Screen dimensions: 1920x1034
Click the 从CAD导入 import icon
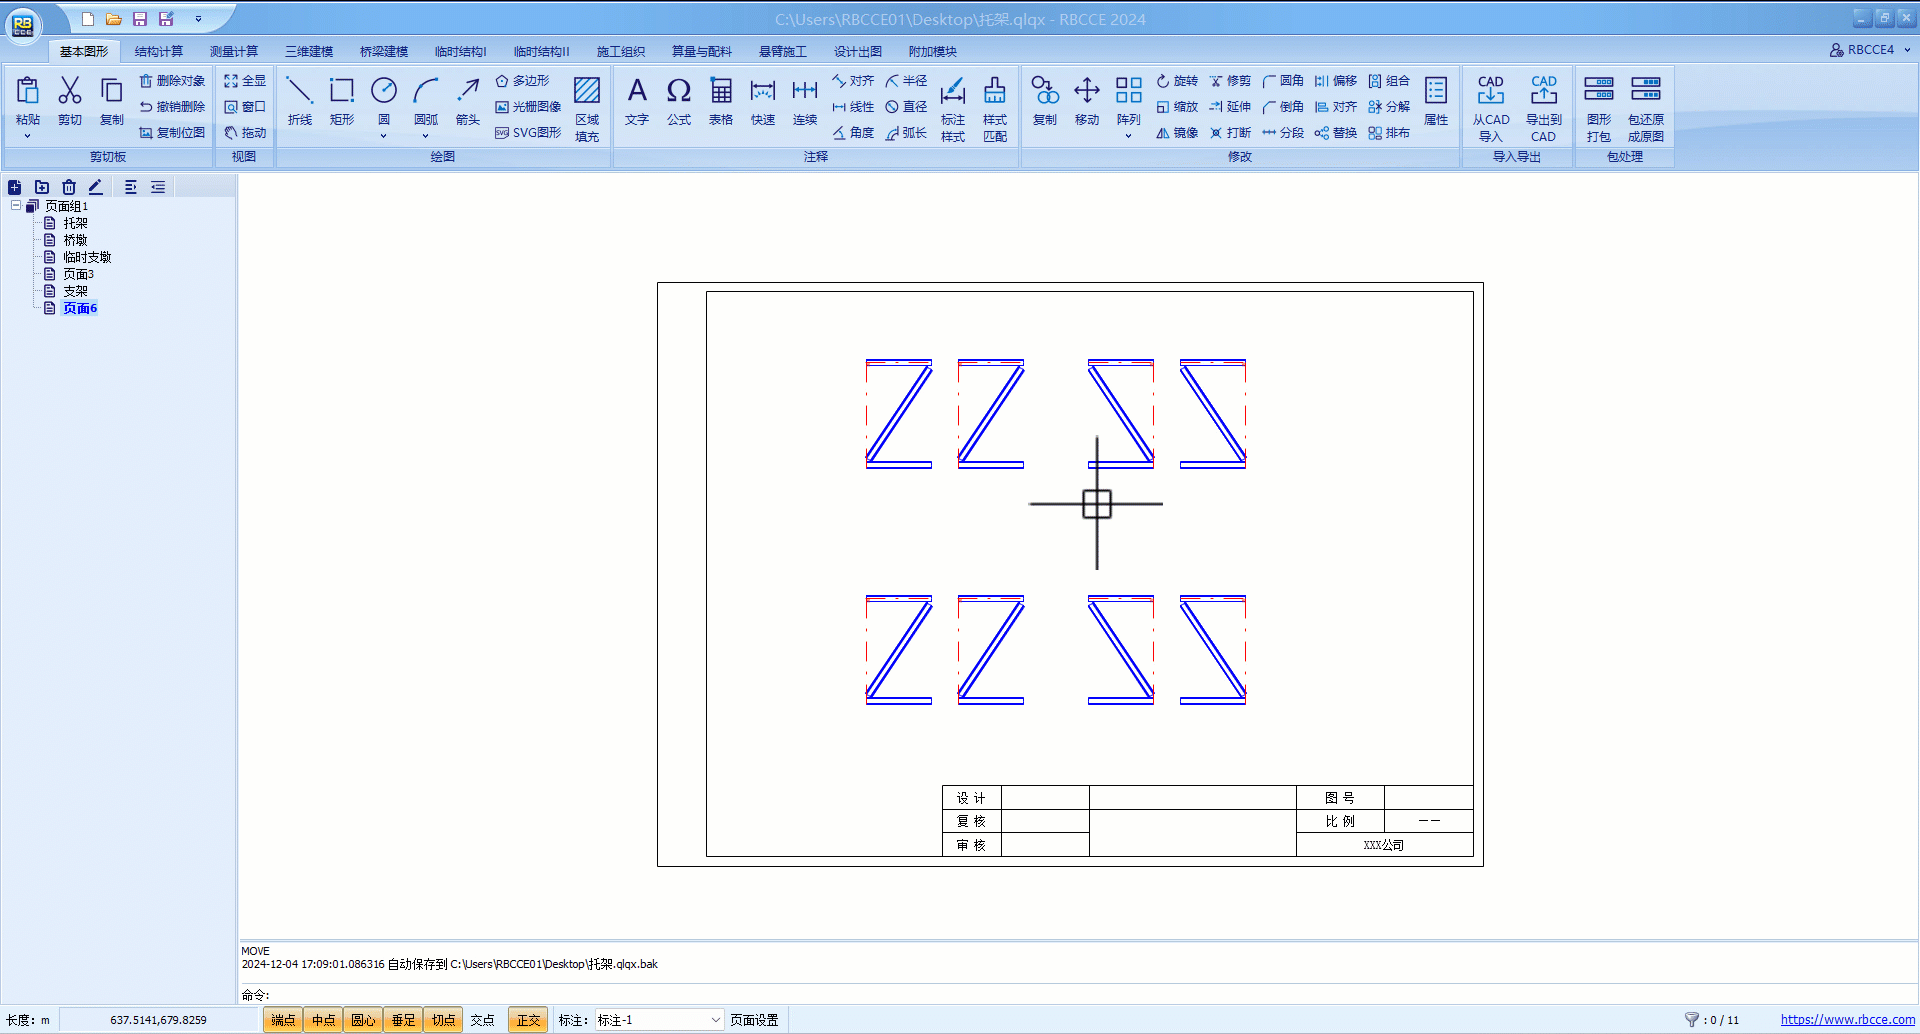tap(1490, 92)
